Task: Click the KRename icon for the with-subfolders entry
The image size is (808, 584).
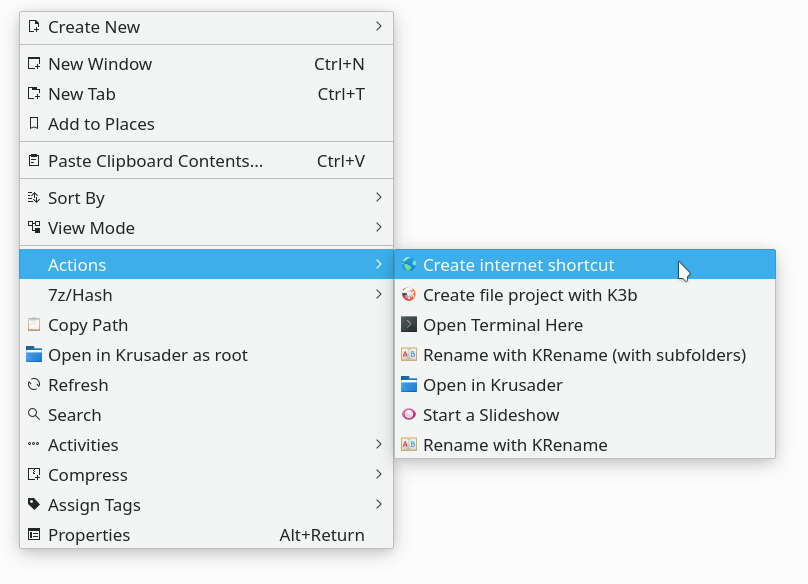Action: coord(409,354)
